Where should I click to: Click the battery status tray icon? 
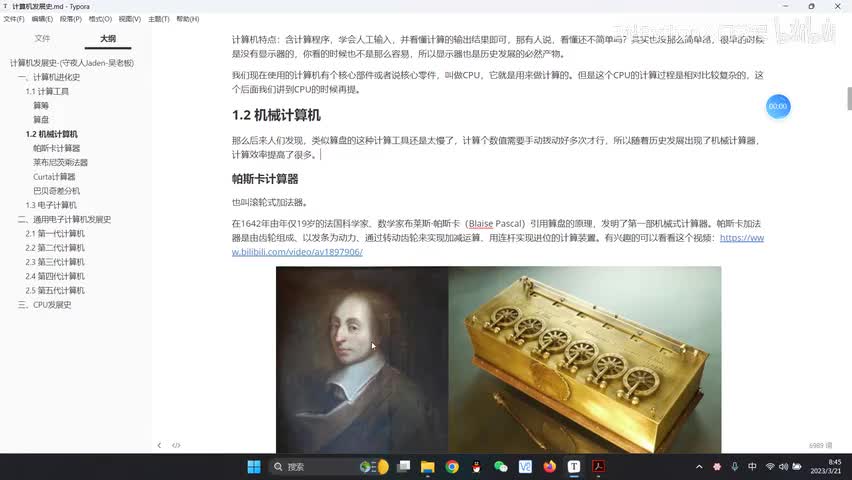pos(797,466)
